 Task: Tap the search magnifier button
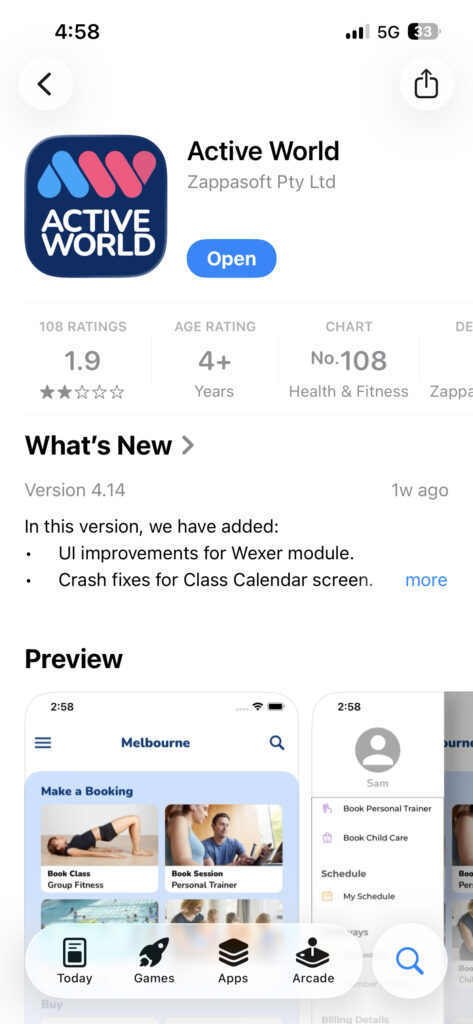410,961
